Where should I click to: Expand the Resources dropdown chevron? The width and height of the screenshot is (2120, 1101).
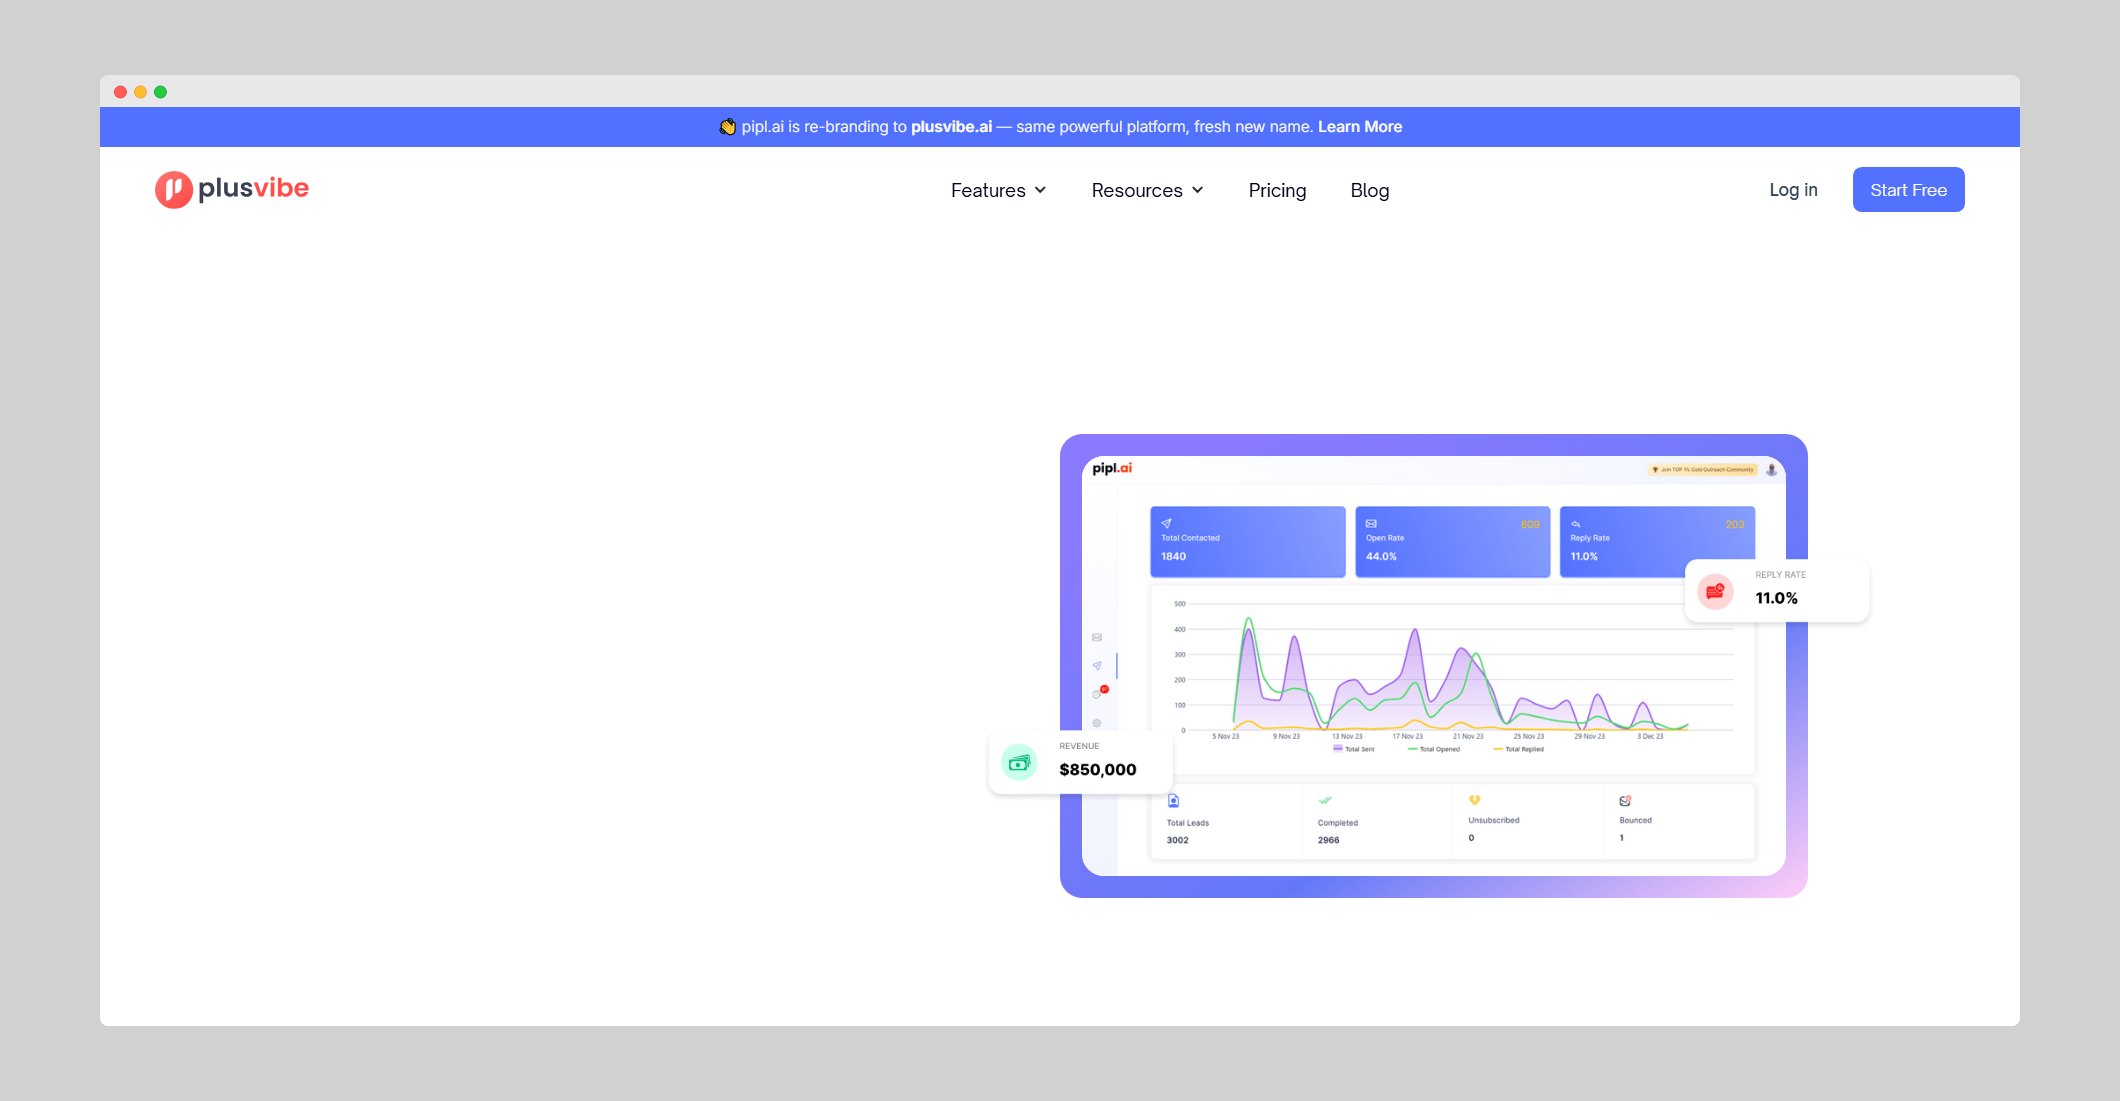[1198, 190]
